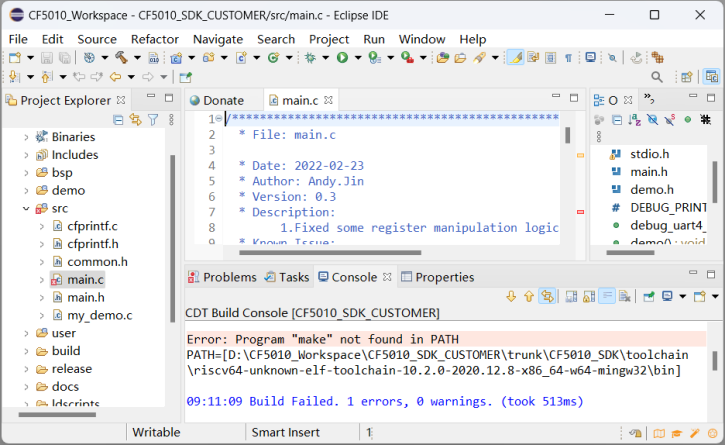
Task: Click the toolbar magnifier Search icon
Action: pos(657,77)
